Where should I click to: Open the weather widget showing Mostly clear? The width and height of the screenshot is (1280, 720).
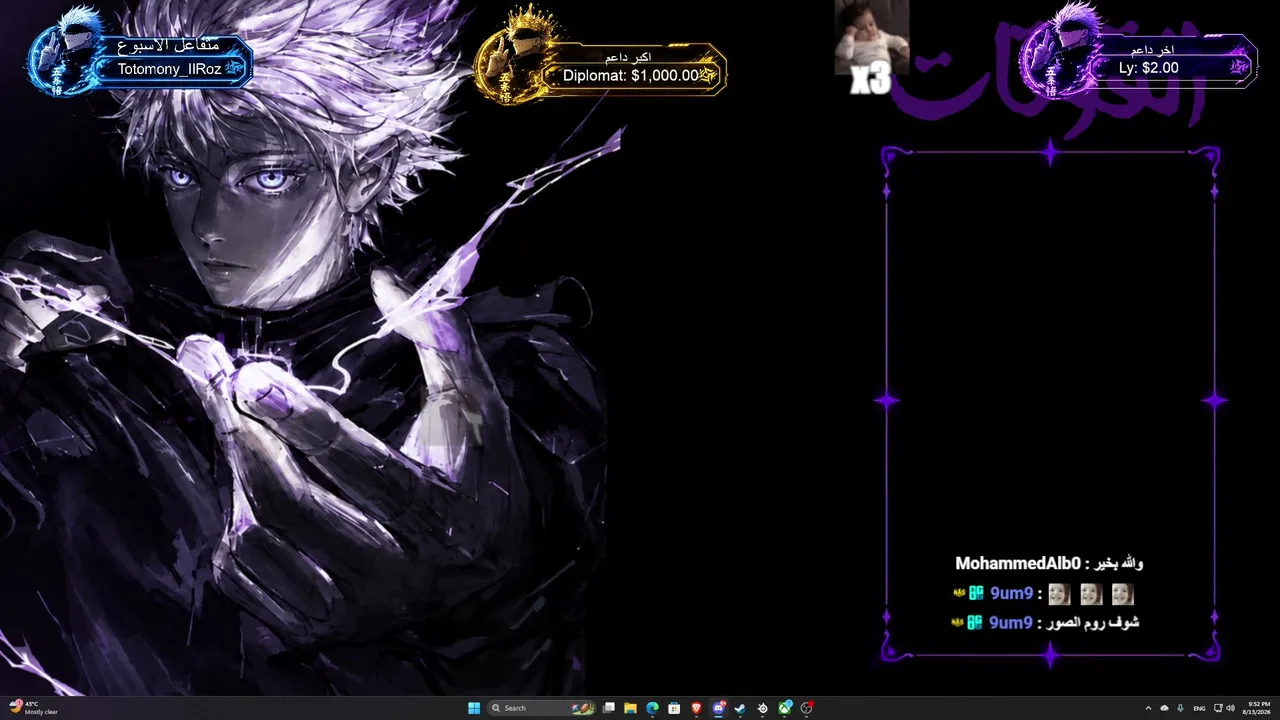pos(34,708)
